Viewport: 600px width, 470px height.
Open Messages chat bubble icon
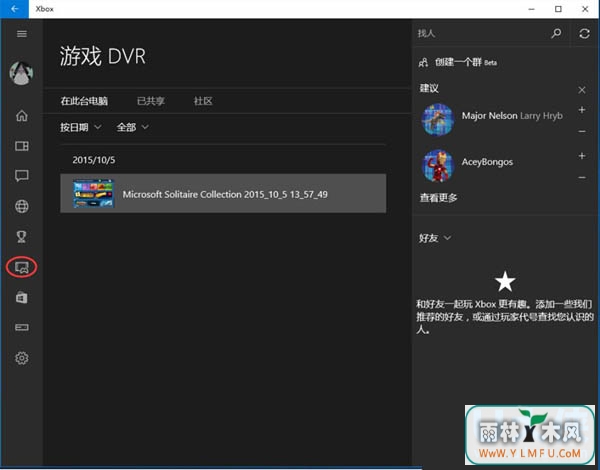click(22, 176)
